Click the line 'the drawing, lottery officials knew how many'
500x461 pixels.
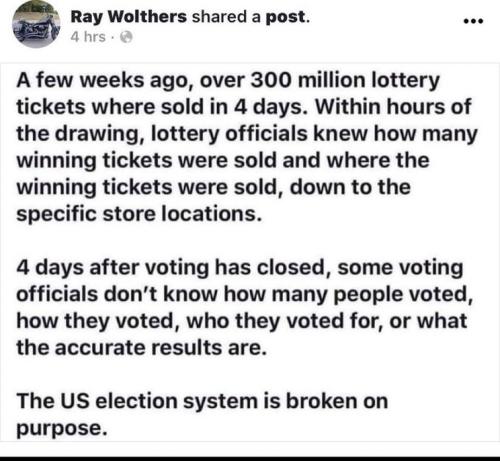pos(247,134)
